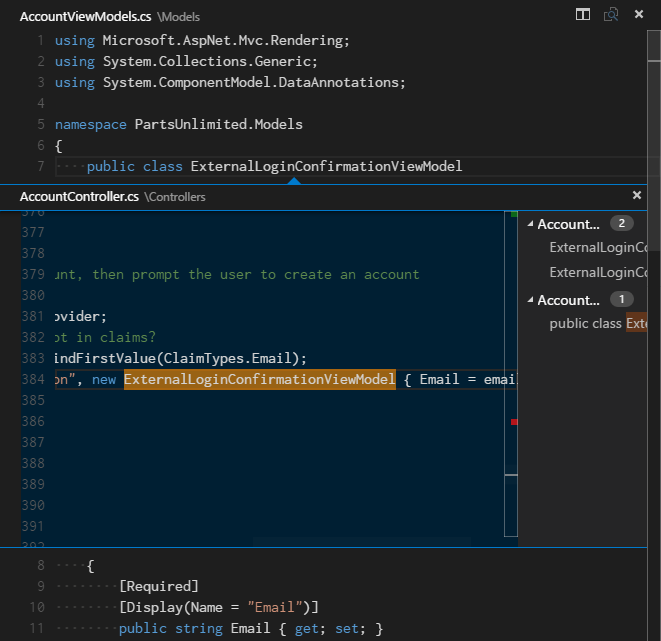Click the magnifier-over-files icon in title bar
661x641 pixels.
[610, 15]
